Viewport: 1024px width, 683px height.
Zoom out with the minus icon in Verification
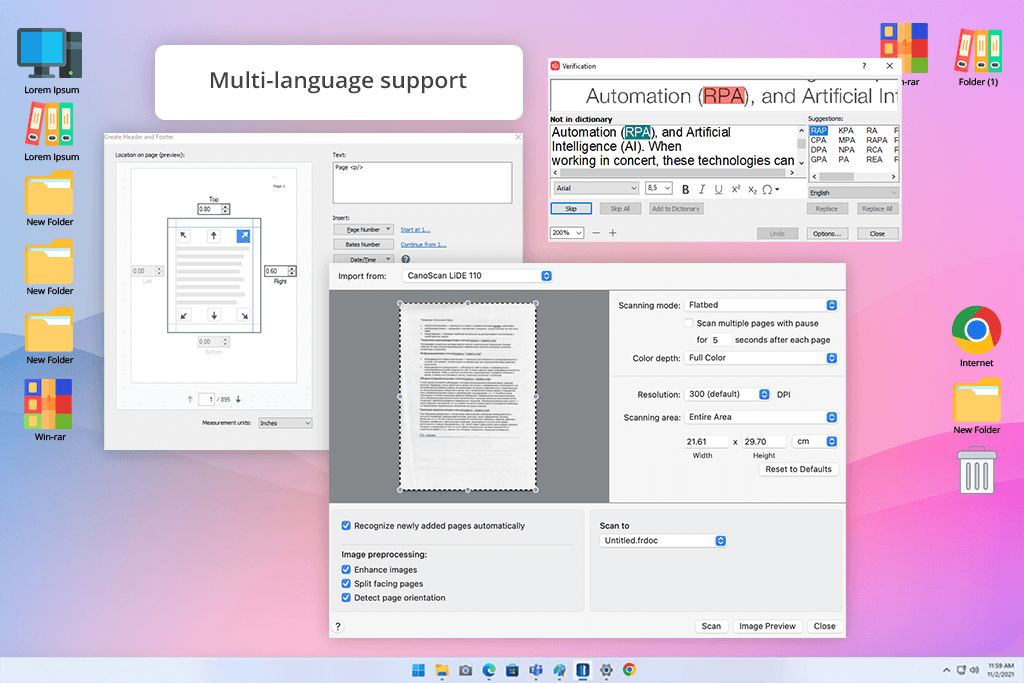pyautogui.click(x=596, y=232)
